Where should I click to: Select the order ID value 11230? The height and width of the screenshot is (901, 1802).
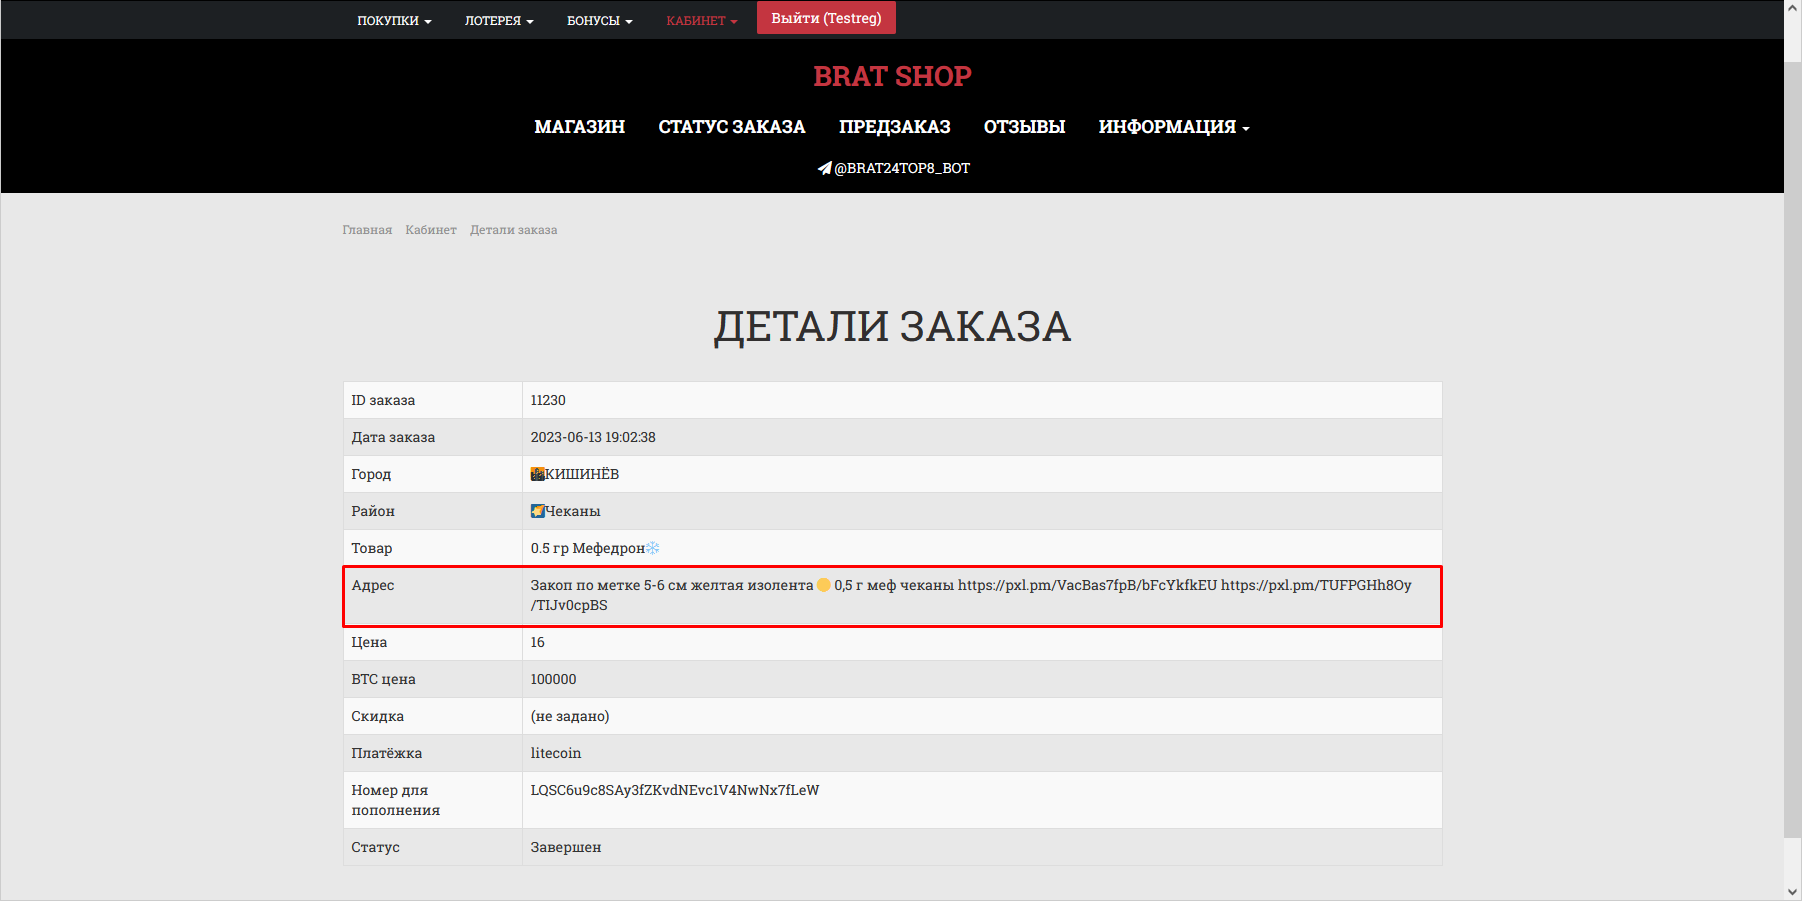click(x=548, y=400)
